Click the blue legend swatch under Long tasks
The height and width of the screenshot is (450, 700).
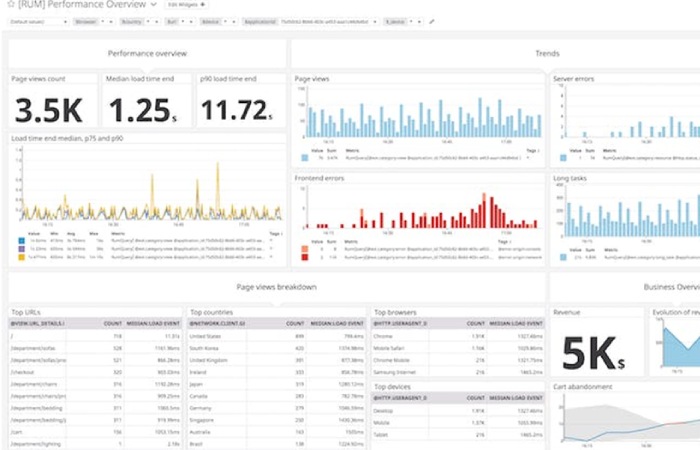click(x=563, y=257)
